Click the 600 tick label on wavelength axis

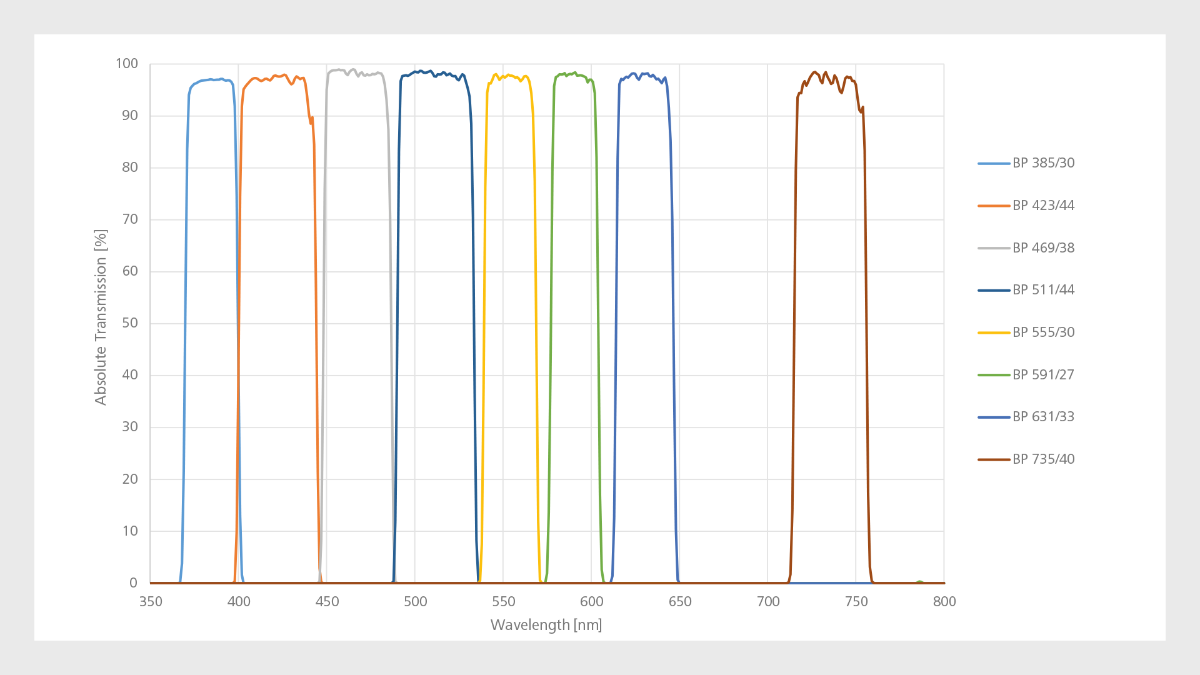point(591,601)
